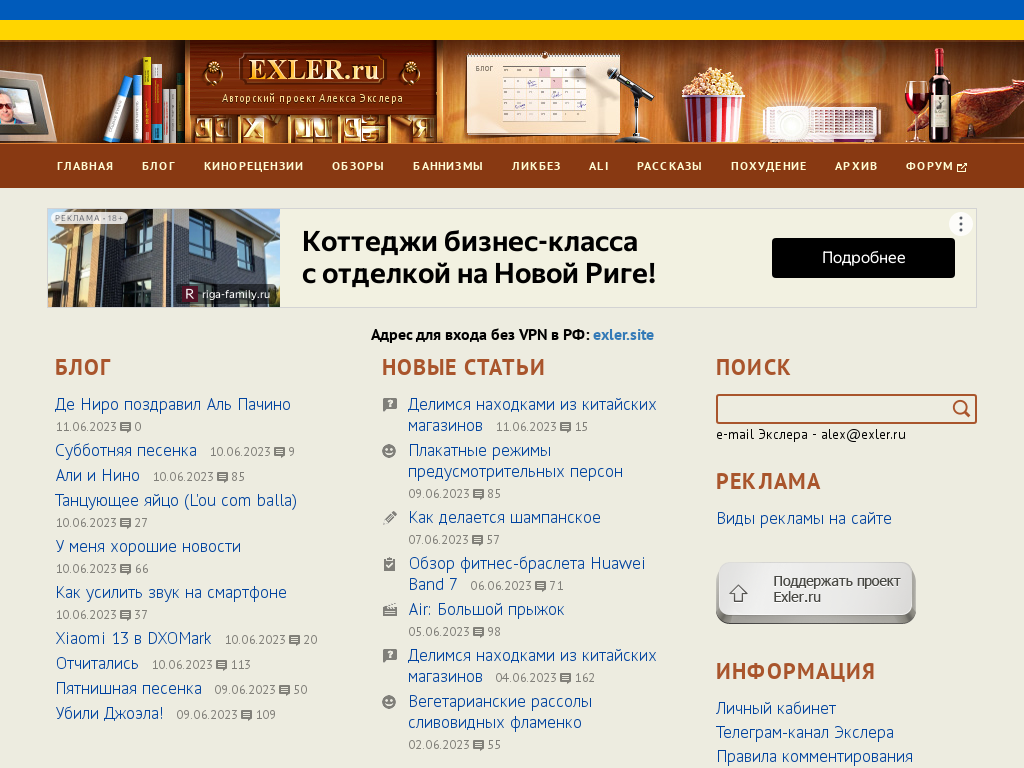The height and width of the screenshot is (768, 1024).
Task: Open 'Вегетарианские рассолы сливовидных фламенко' article
Action: click(500, 712)
